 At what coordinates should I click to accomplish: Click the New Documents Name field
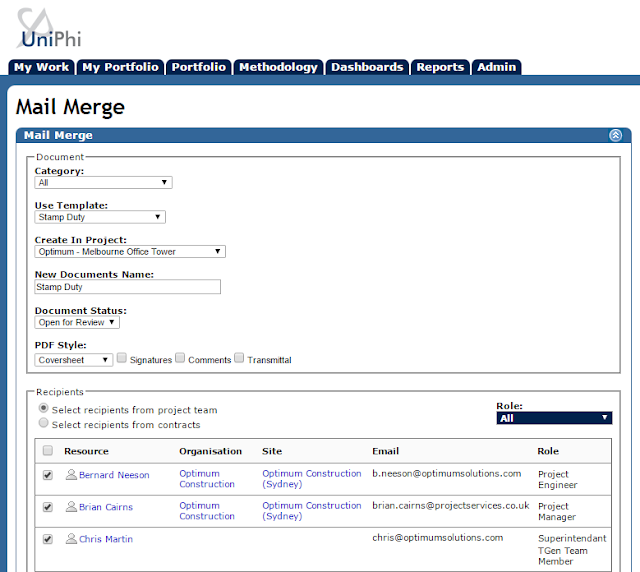pyautogui.click(x=128, y=287)
